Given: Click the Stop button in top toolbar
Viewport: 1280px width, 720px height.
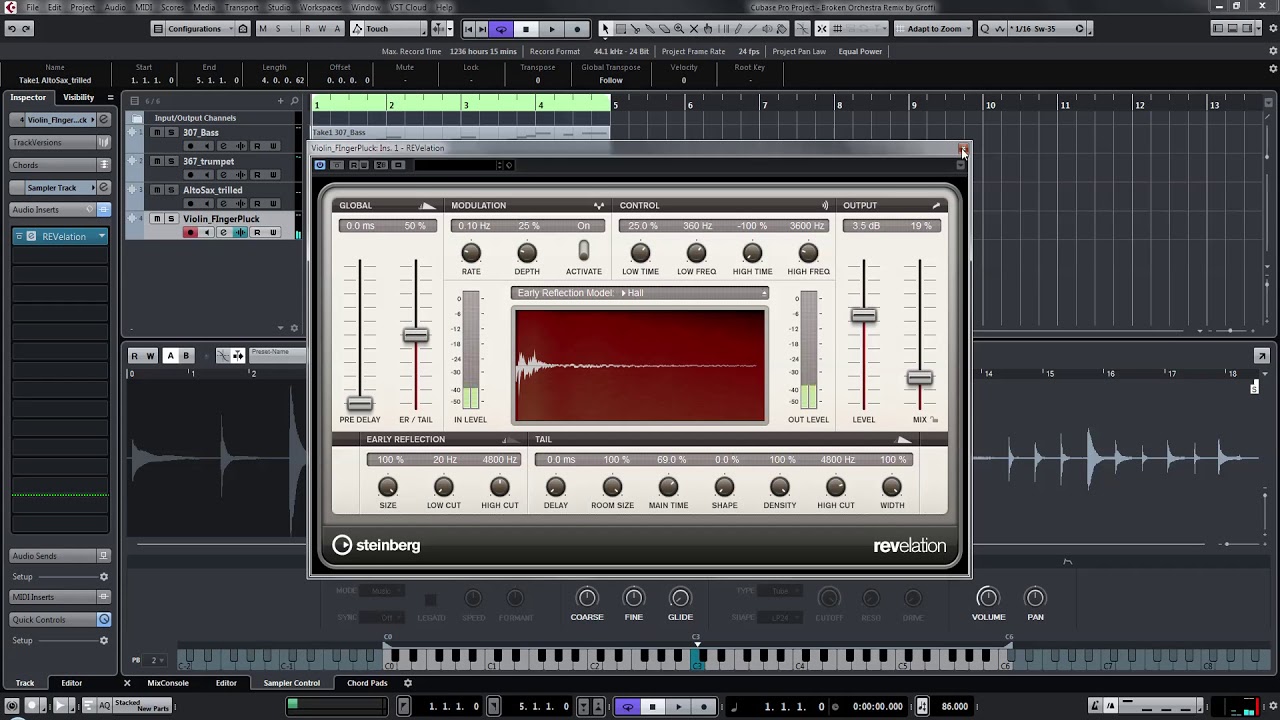Looking at the screenshot, I should [526, 29].
